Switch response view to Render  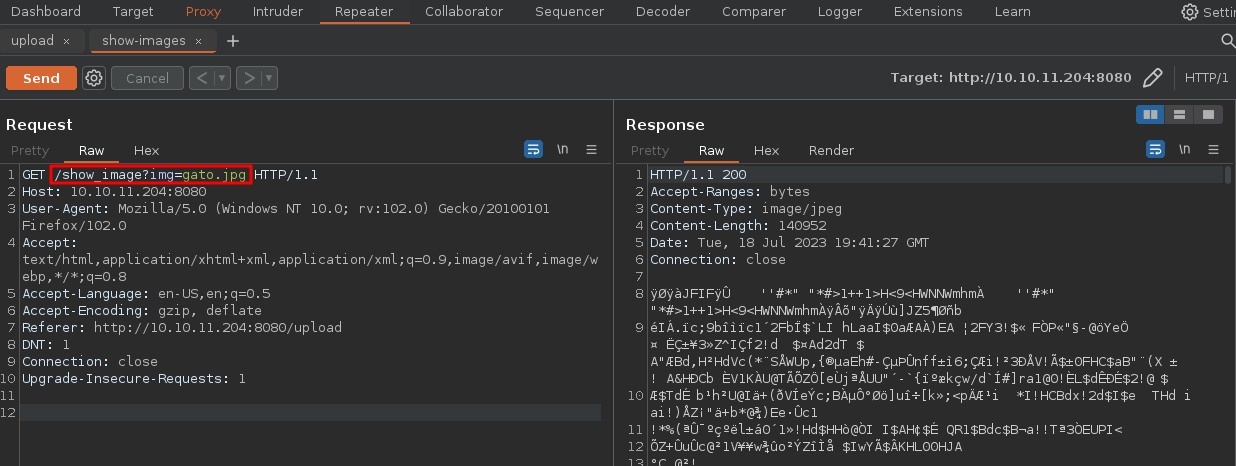point(831,150)
